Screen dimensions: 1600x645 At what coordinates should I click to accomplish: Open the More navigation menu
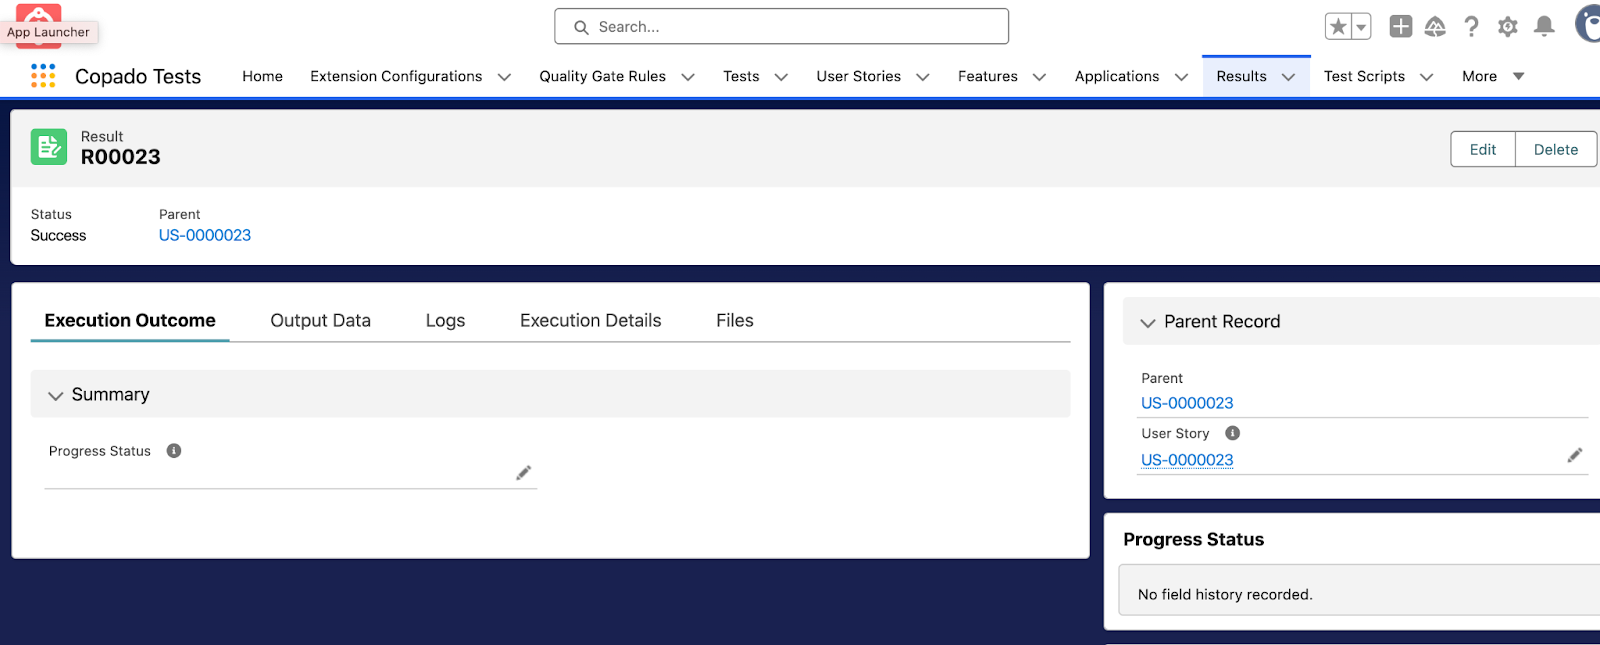click(x=1493, y=76)
